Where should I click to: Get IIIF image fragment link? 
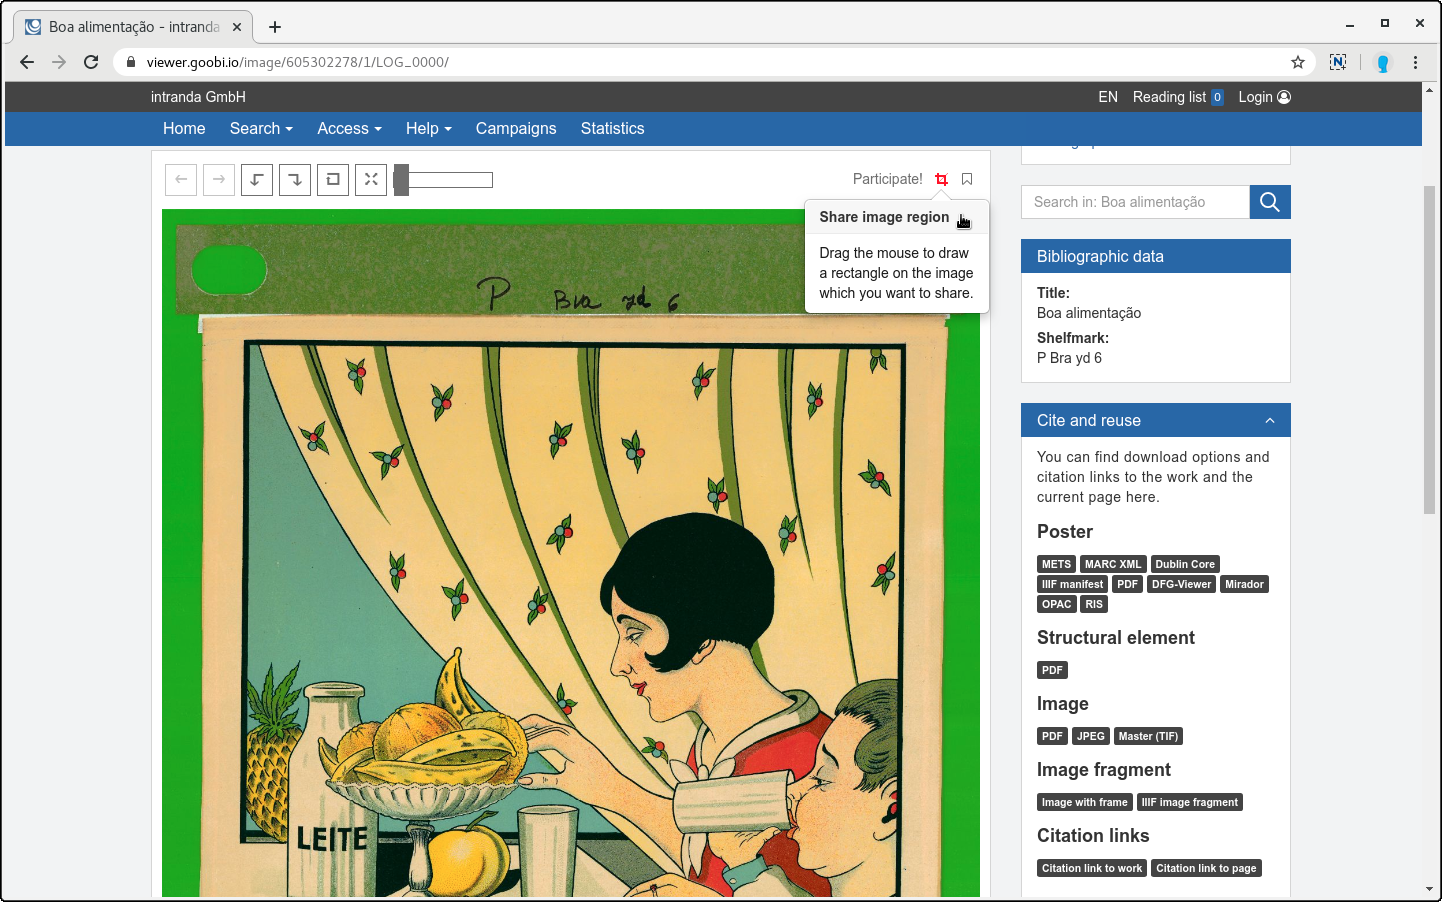tap(1190, 802)
